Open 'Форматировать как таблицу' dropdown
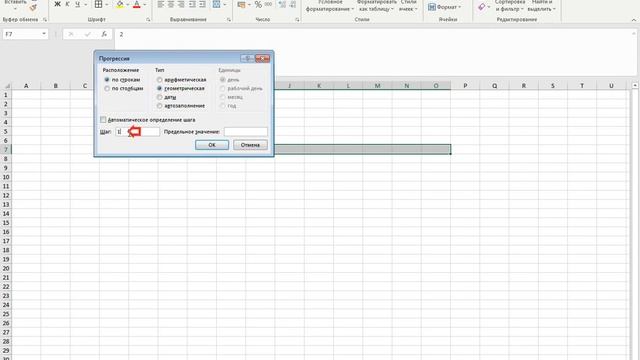 377,6
